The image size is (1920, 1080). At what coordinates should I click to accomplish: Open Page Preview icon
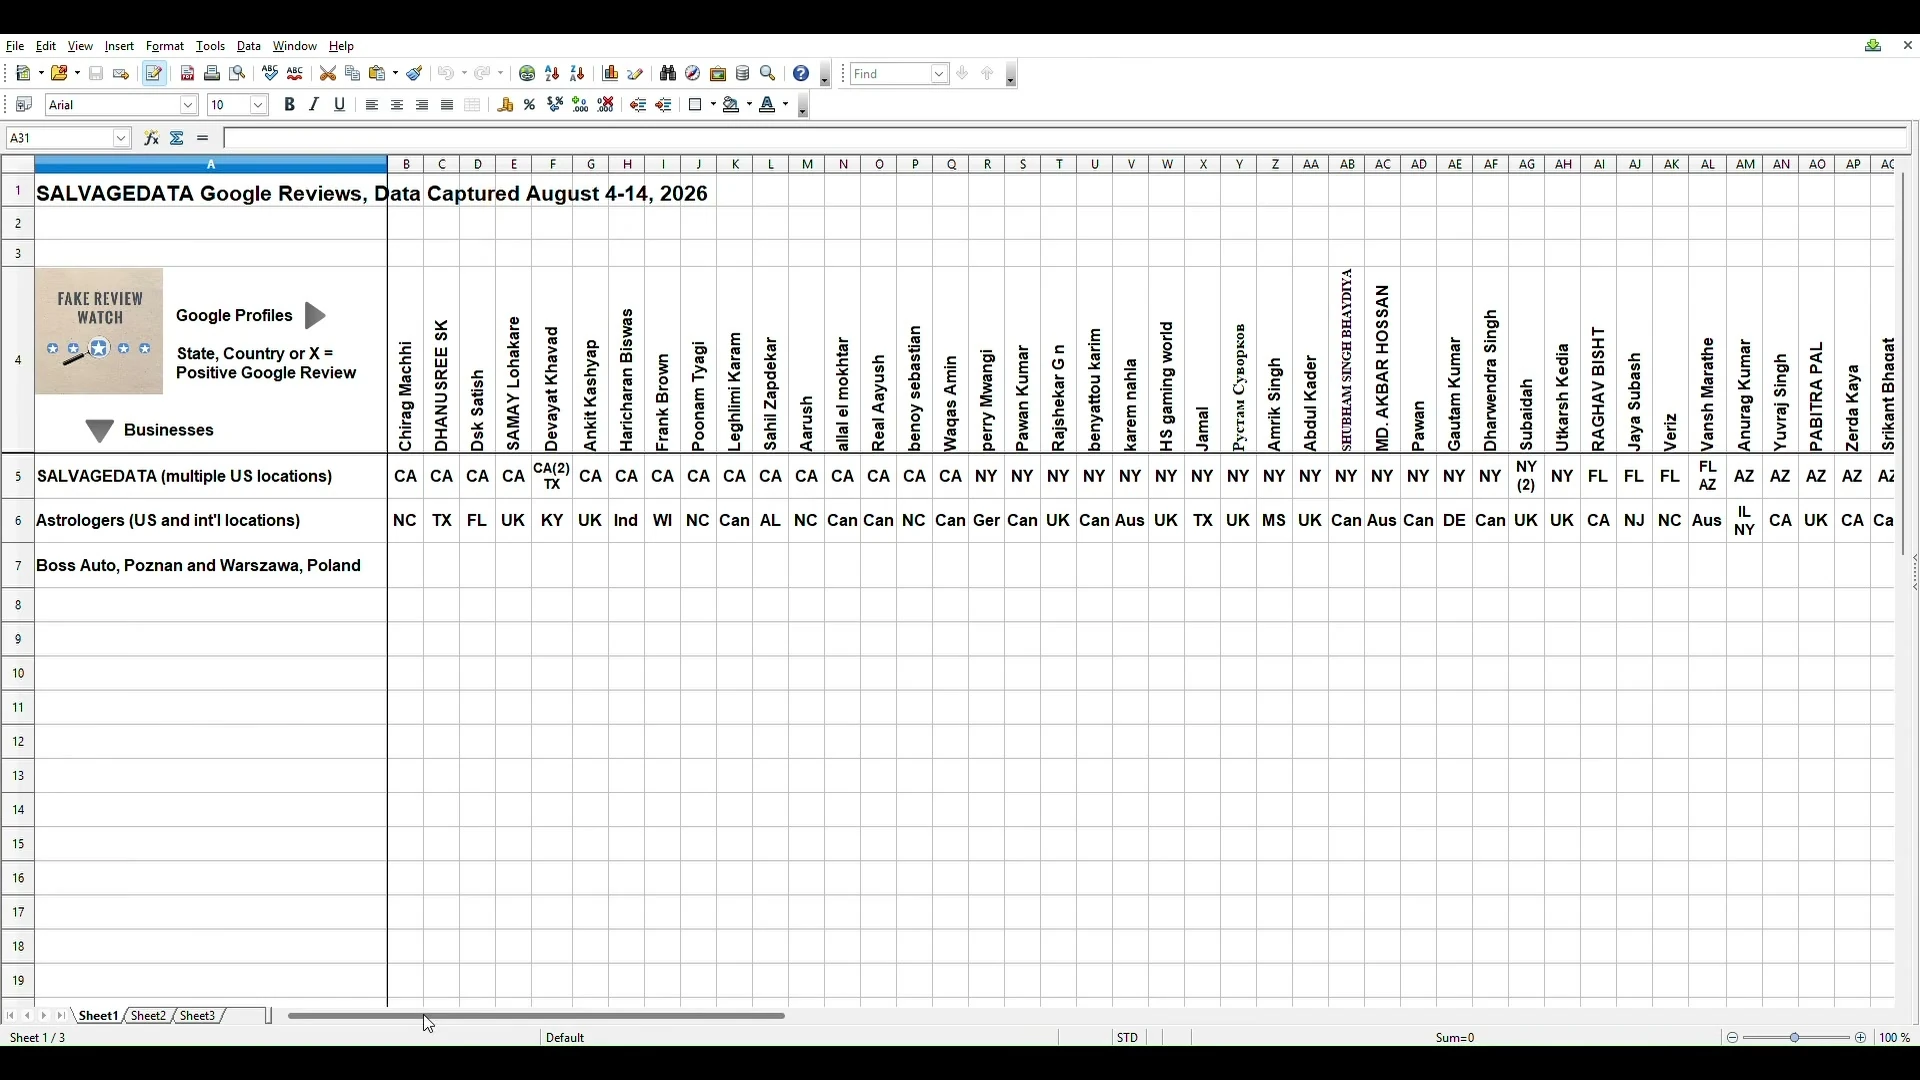pos(237,74)
